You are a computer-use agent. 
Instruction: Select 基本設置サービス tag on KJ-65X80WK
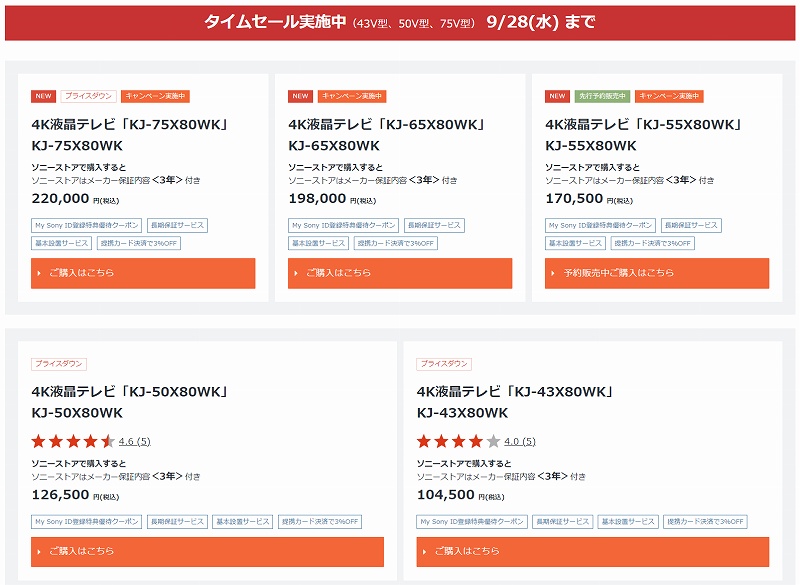[x=319, y=243]
